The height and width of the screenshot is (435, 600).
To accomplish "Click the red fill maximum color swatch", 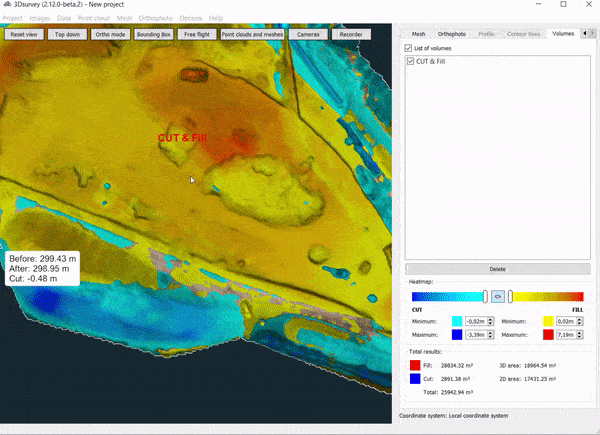I will [547, 333].
